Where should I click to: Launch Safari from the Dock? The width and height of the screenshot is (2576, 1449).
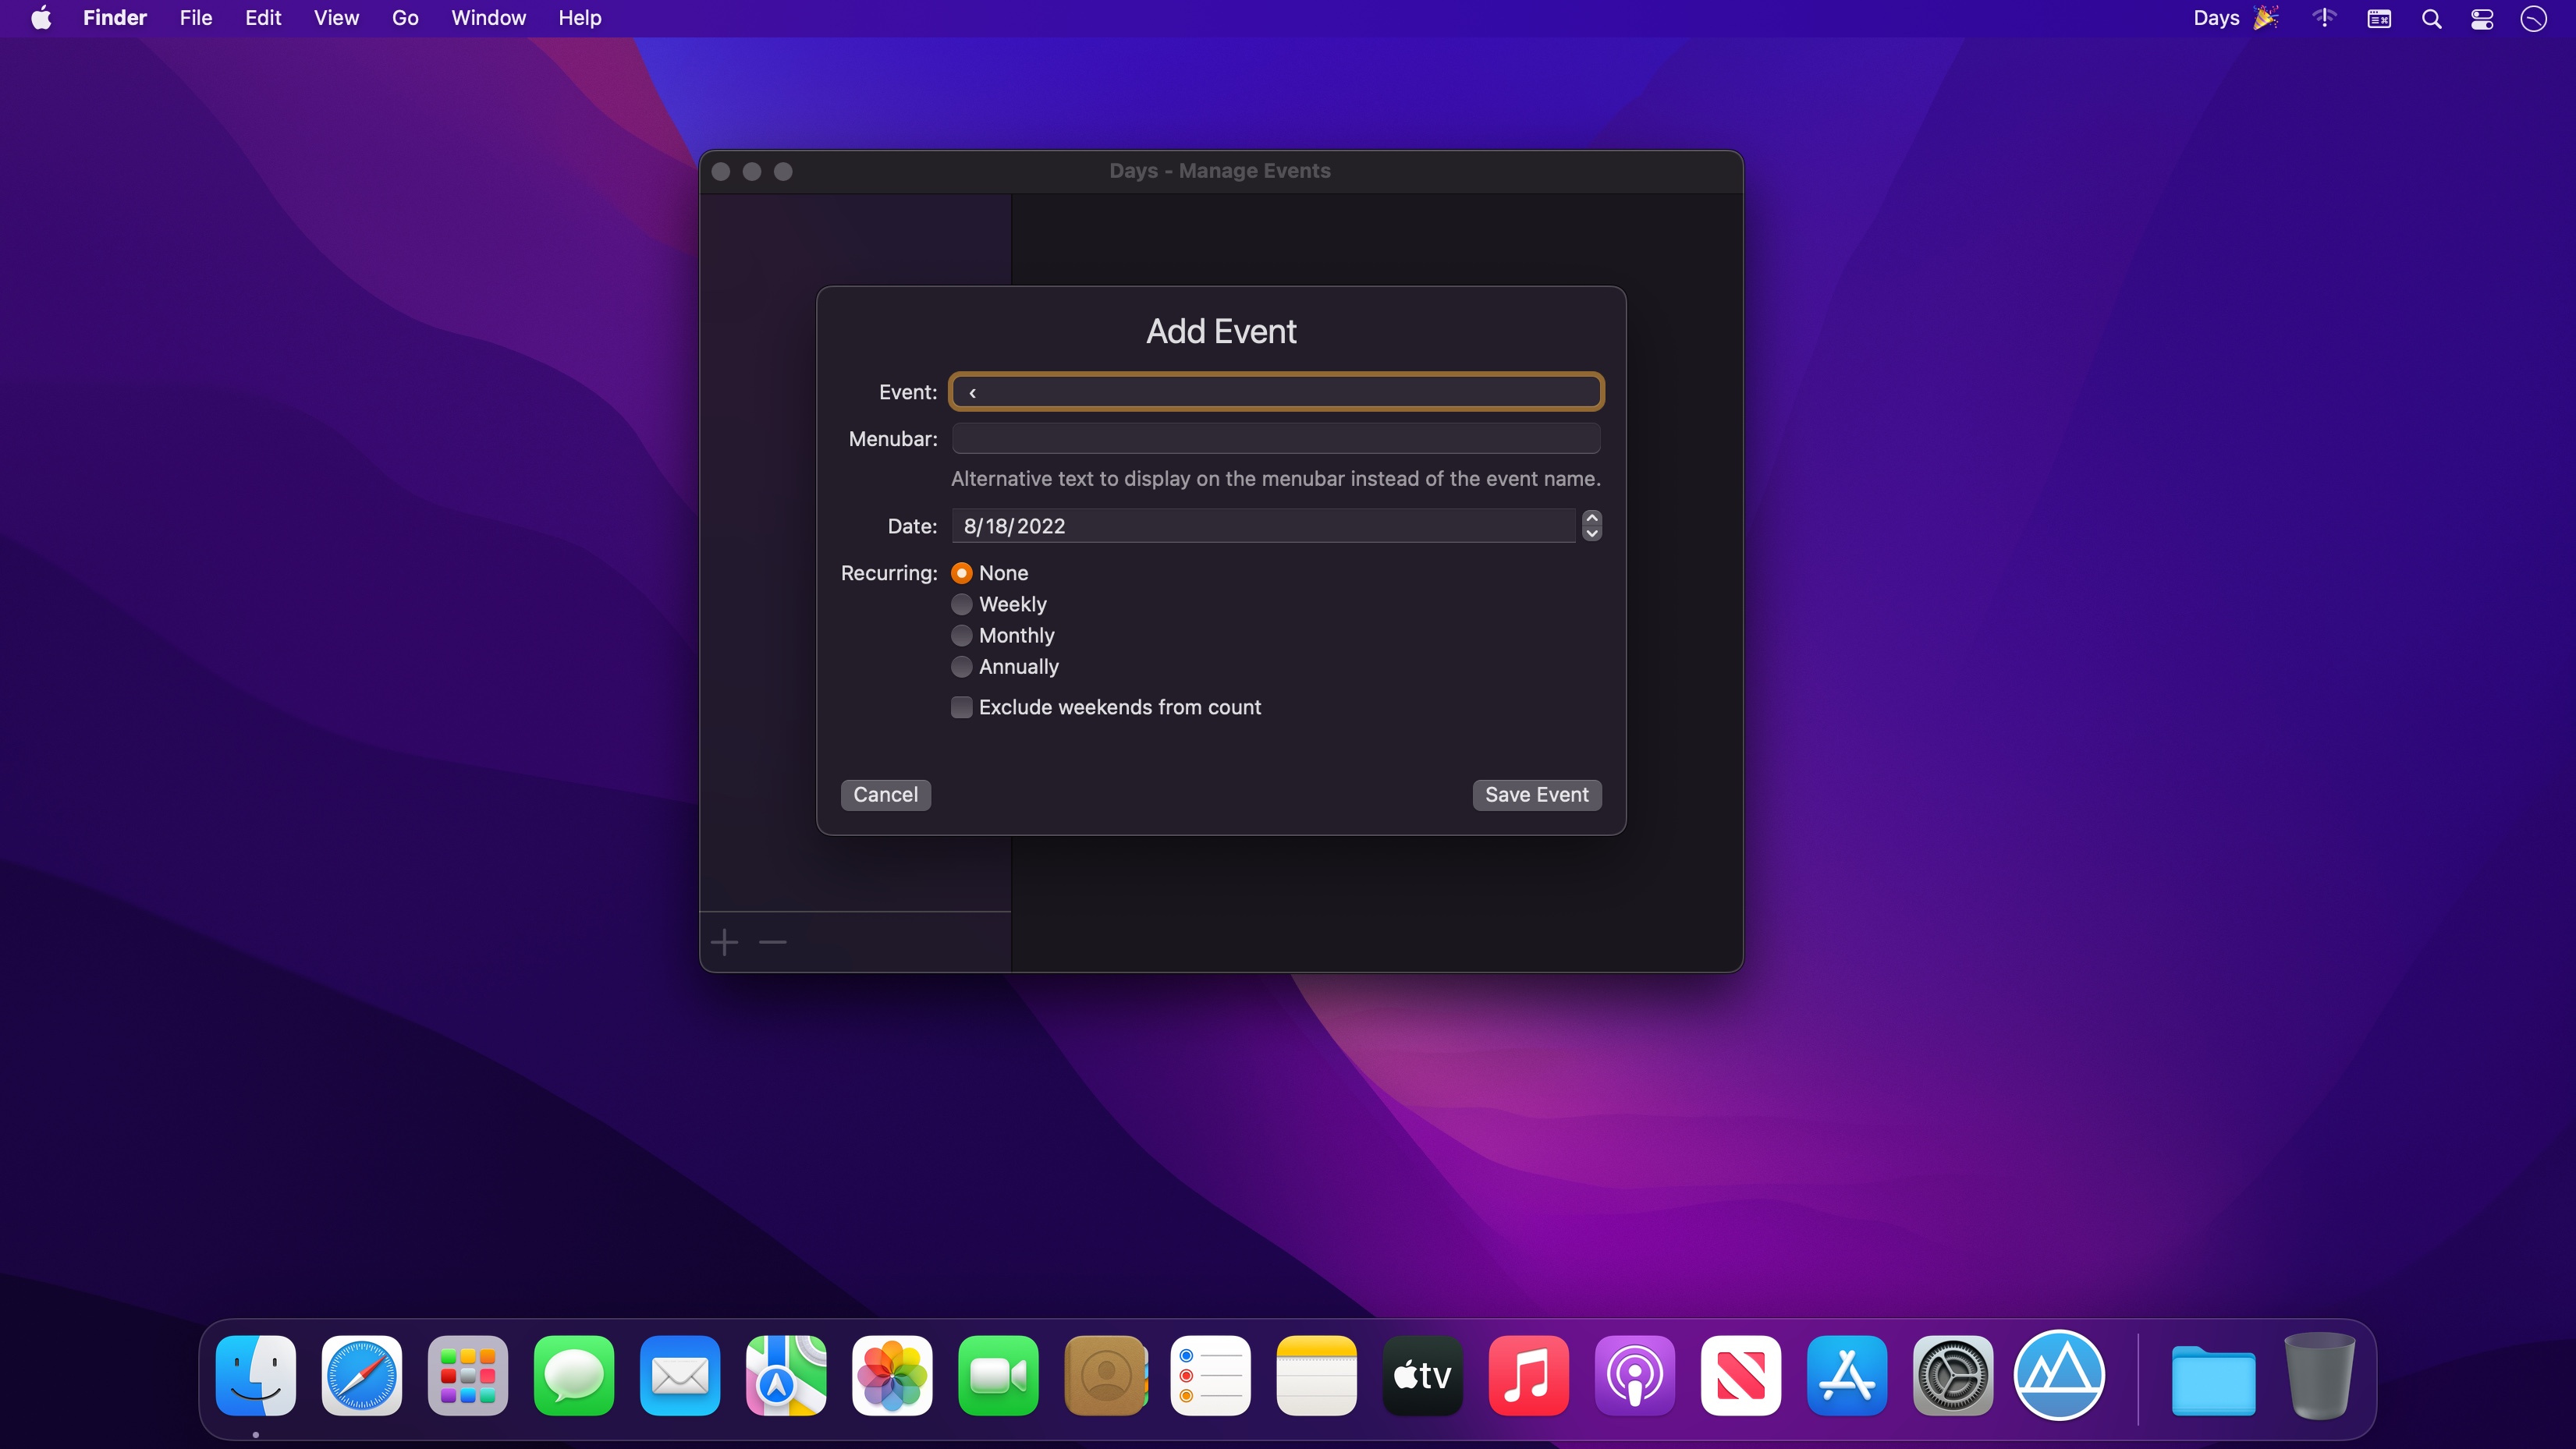(x=362, y=1376)
